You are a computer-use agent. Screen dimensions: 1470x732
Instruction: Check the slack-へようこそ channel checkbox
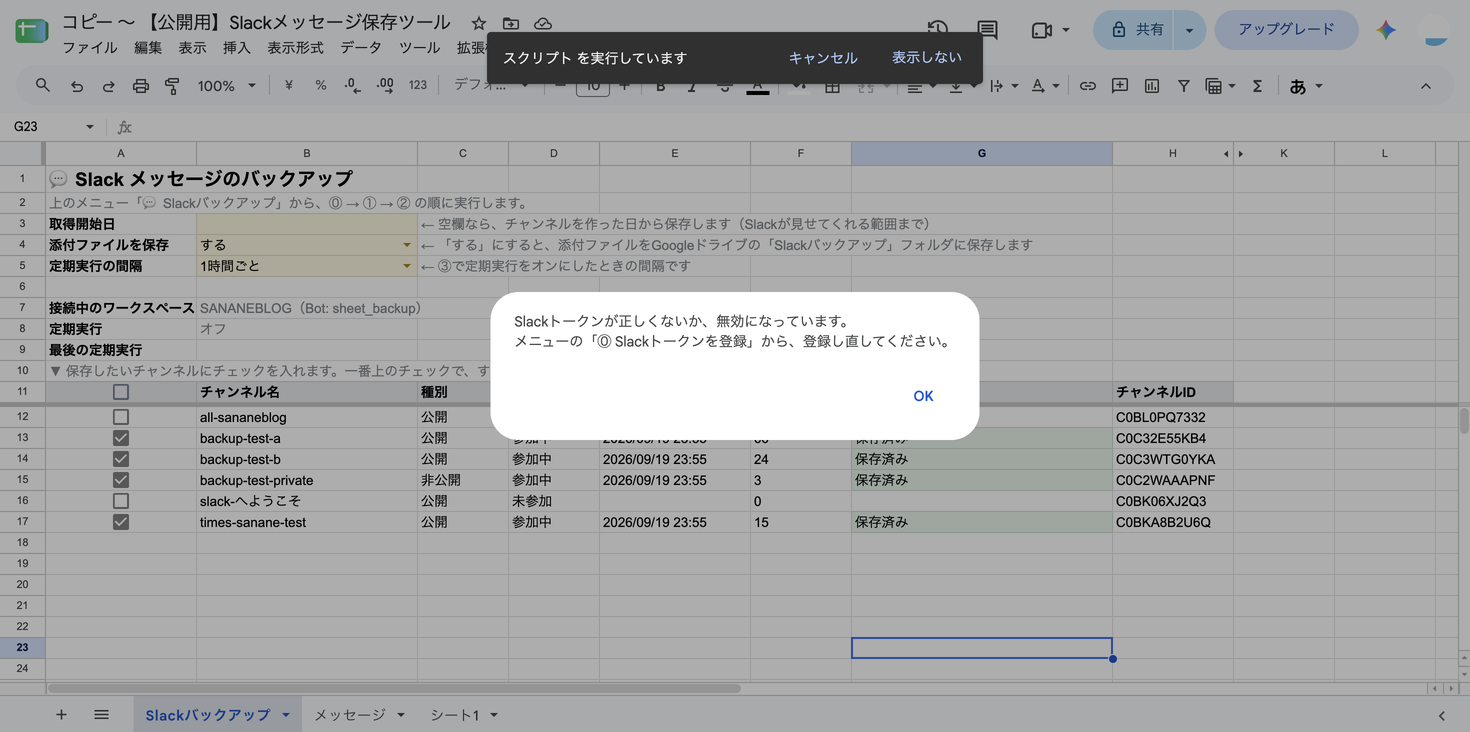click(x=121, y=501)
